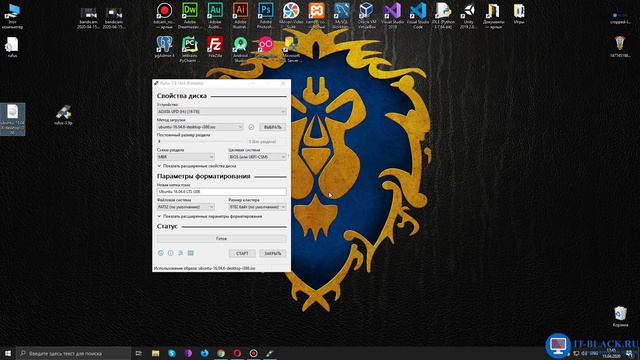Expand Показать расширенные свойства диска

point(197,166)
